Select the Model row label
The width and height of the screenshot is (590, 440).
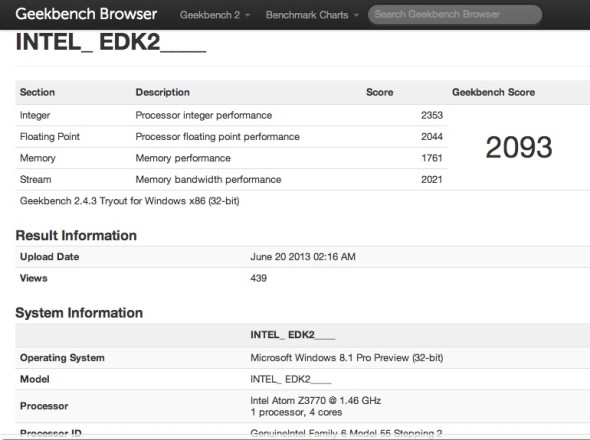click(x=35, y=379)
